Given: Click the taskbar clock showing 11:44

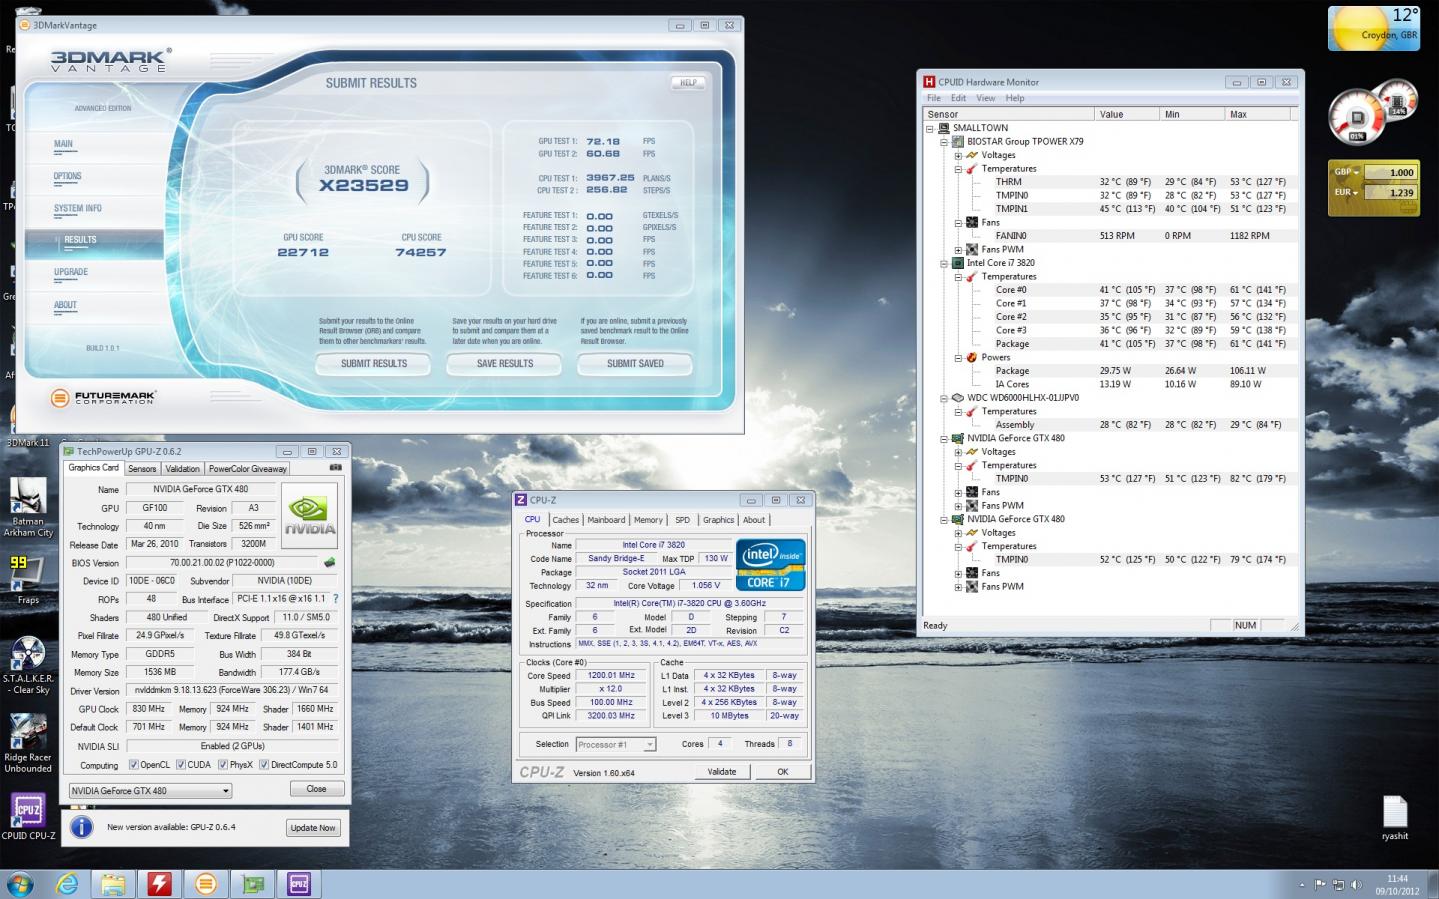Looking at the screenshot, I should click(1397, 885).
